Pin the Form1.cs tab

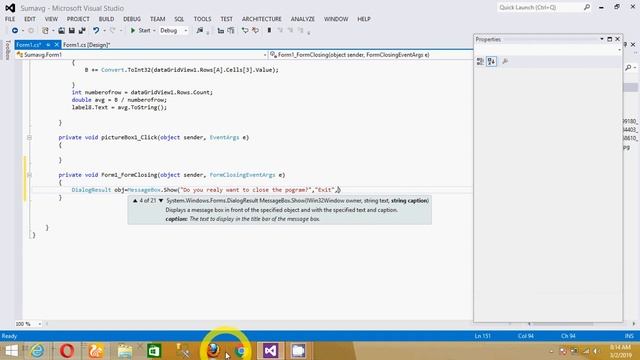[x=48, y=45]
